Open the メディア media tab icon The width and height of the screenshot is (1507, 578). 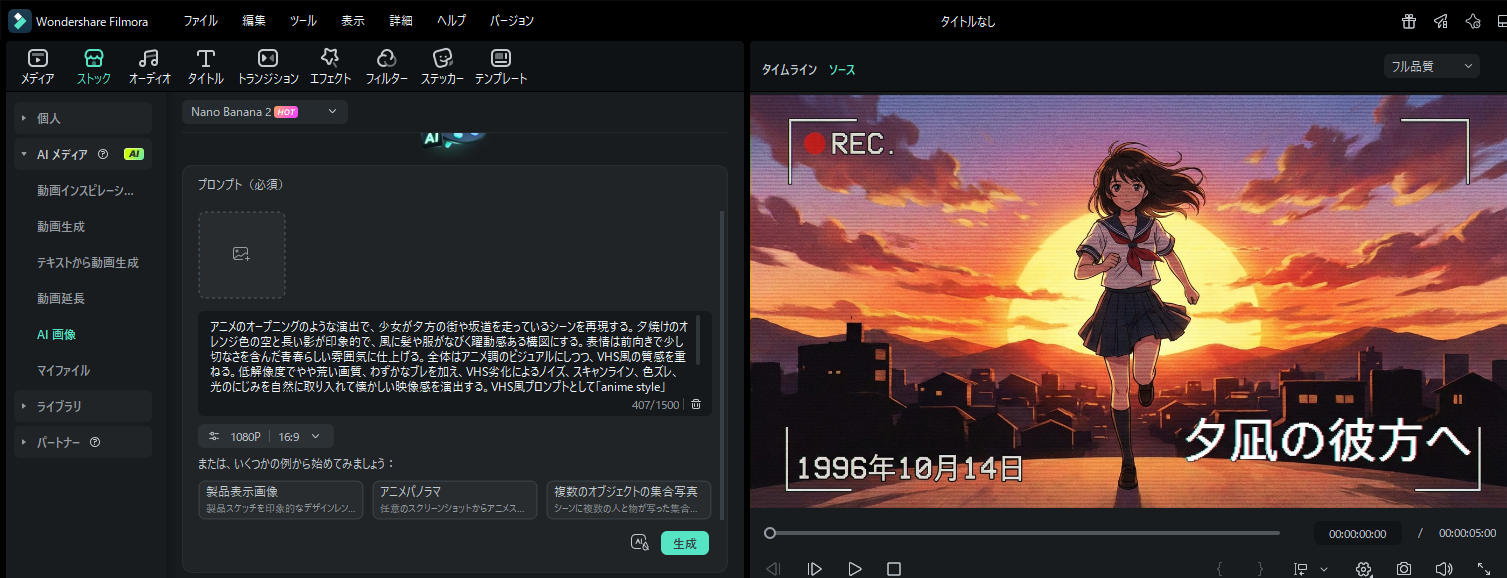click(37, 66)
